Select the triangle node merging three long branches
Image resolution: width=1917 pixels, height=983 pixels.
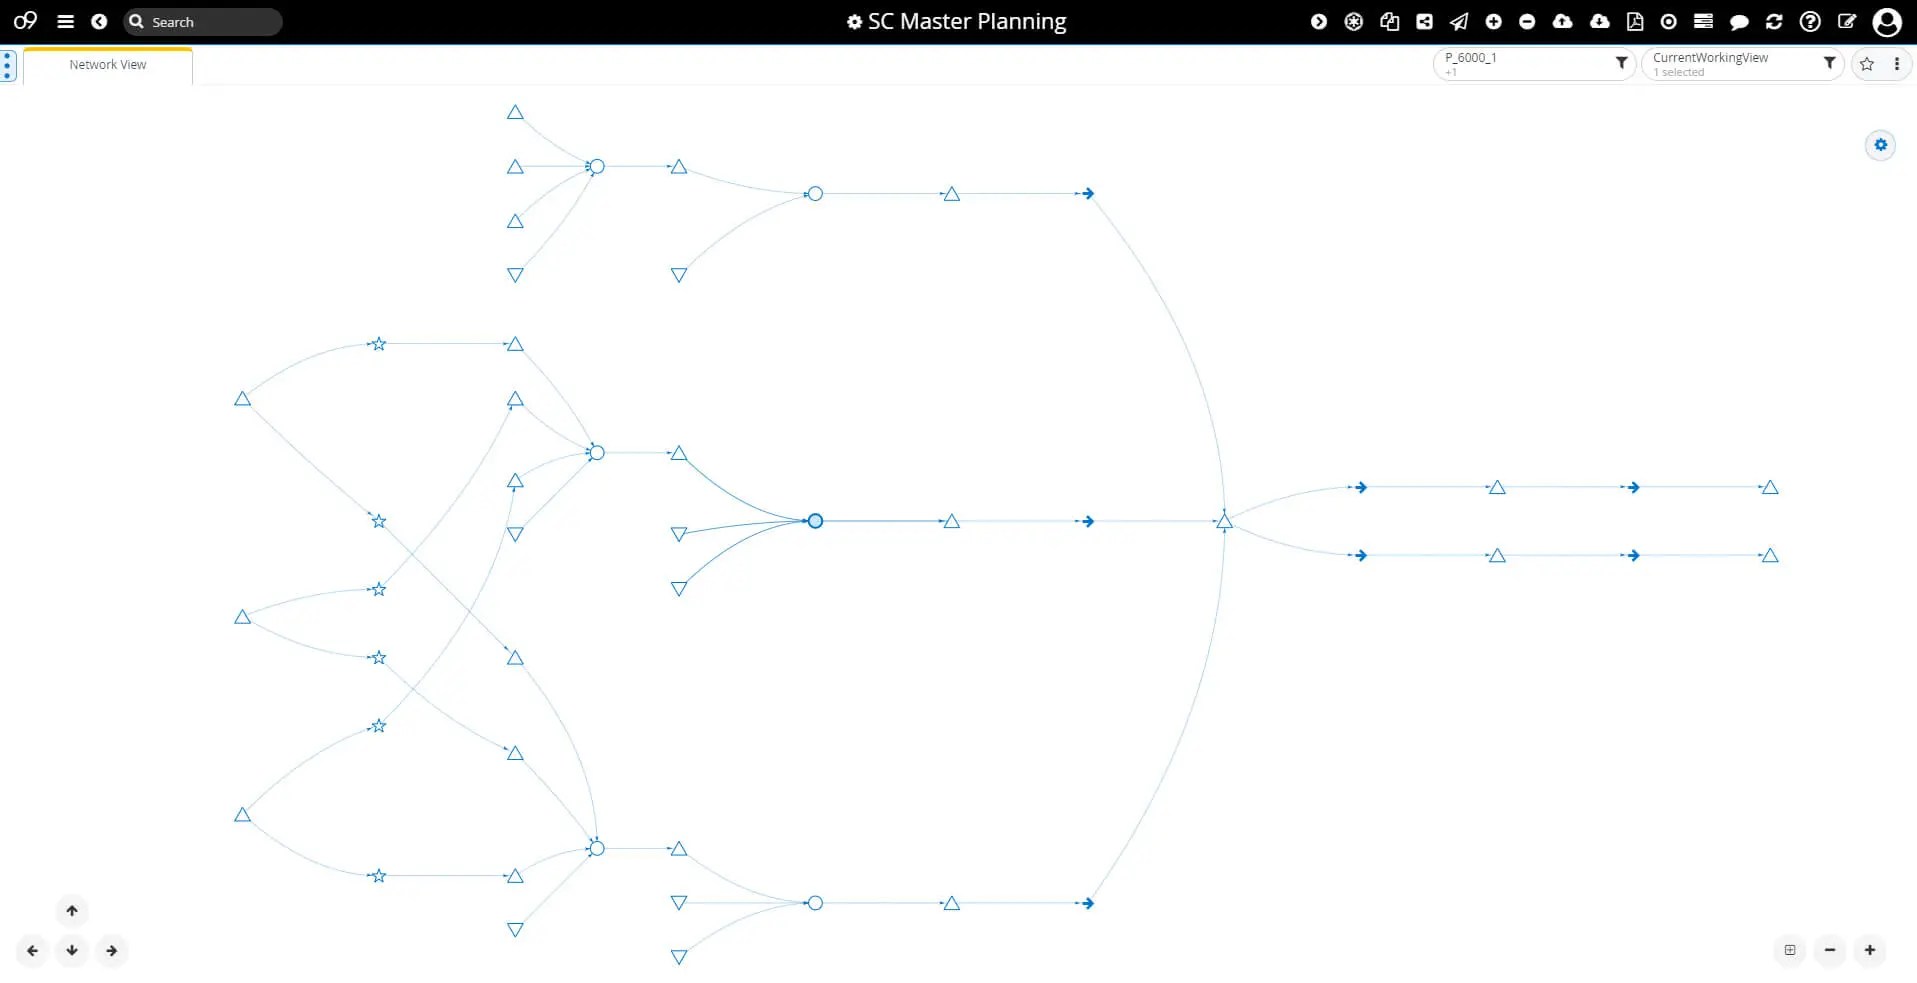(x=1224, y=521)
